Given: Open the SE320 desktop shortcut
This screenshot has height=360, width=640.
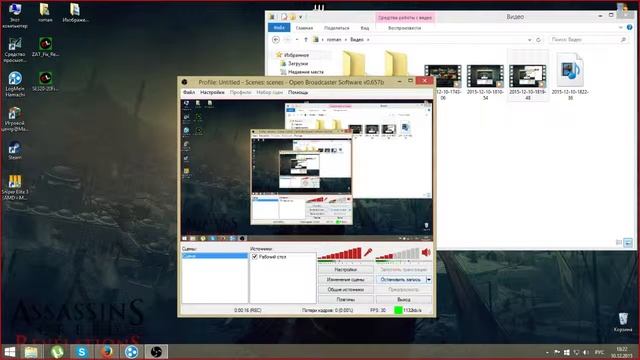Looking at the screenshot, I should click(x=45, y=81).
